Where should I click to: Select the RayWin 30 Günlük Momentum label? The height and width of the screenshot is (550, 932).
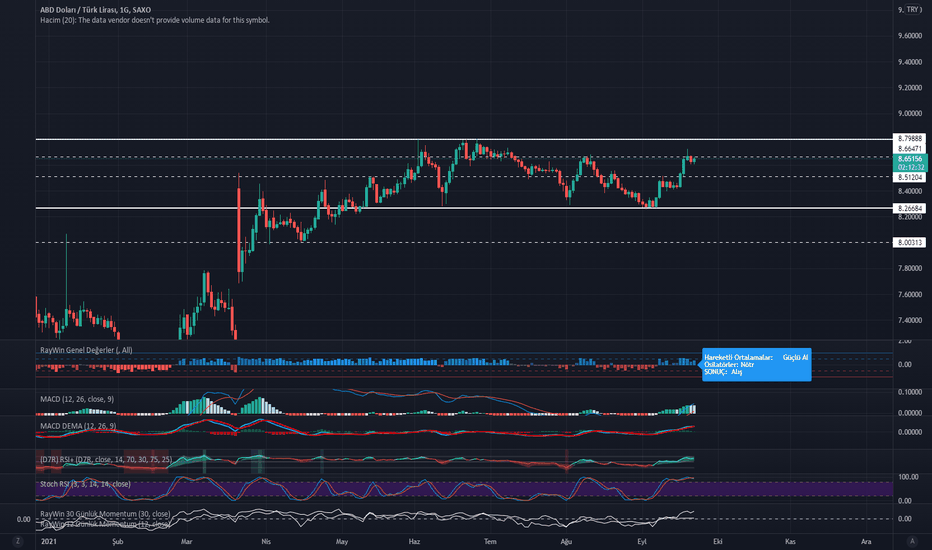pyautogui.click(x=105, y=514)
